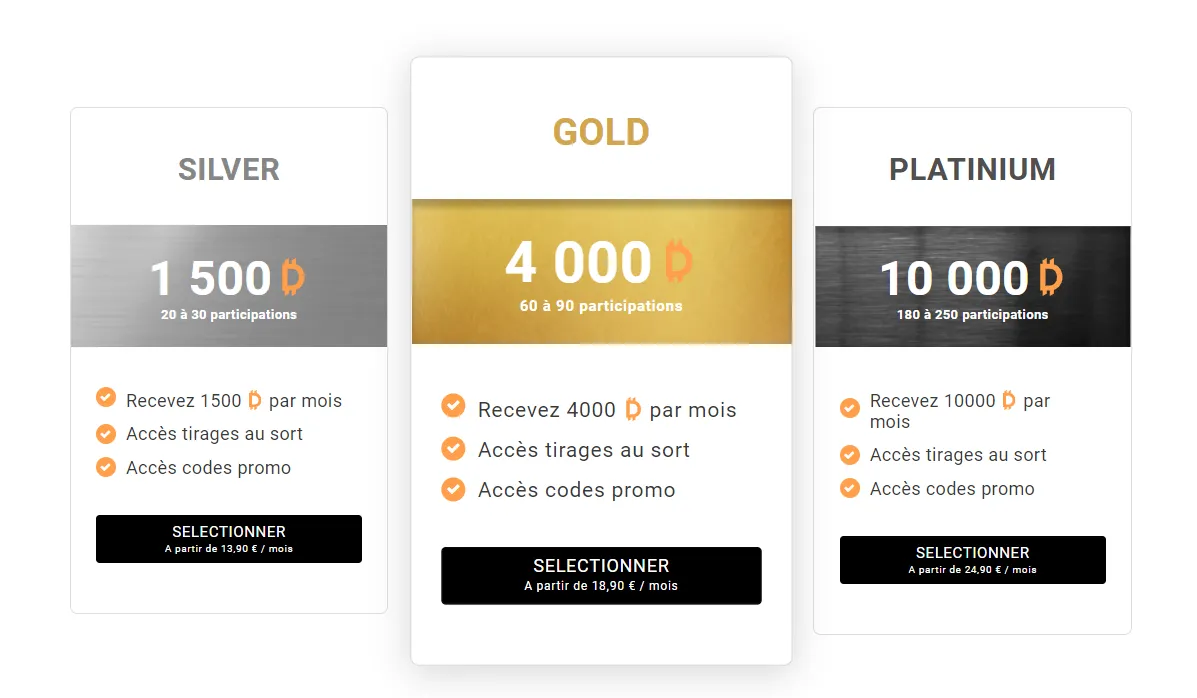The width and height of the screenshot is (1197, 698).
Task: Click the coin icon in 'Recevez 1500' line
Action: (x=255, y=400)
